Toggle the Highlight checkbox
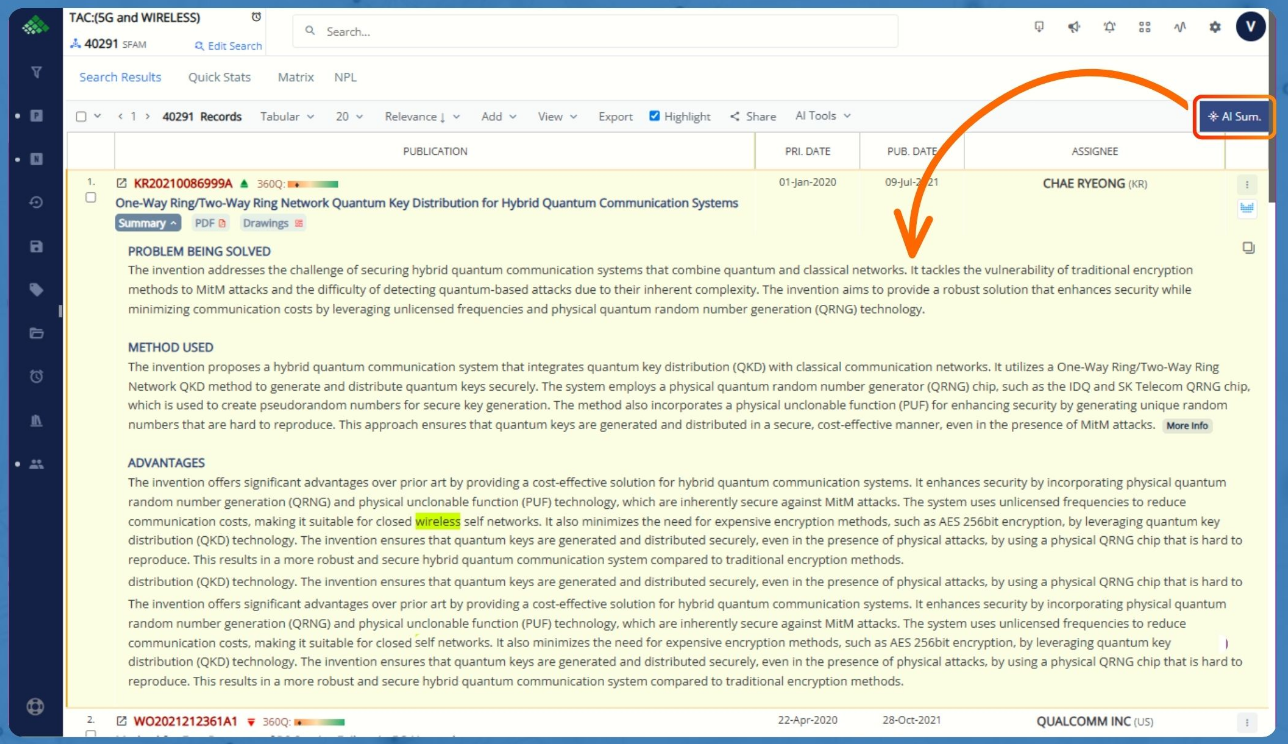The image size is (1288, 744). tap(655, 116)
